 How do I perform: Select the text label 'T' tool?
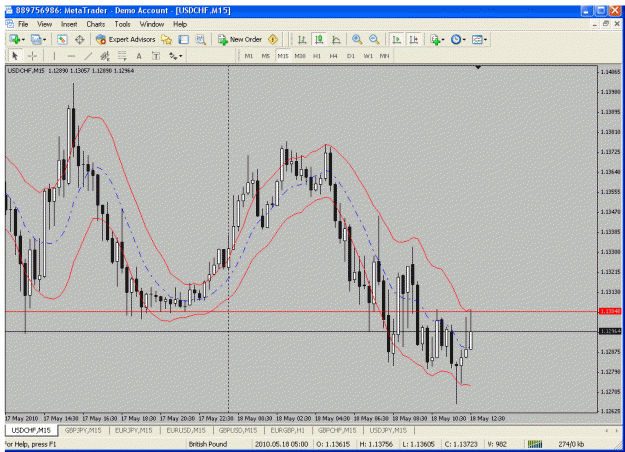[x=156, y=56]
